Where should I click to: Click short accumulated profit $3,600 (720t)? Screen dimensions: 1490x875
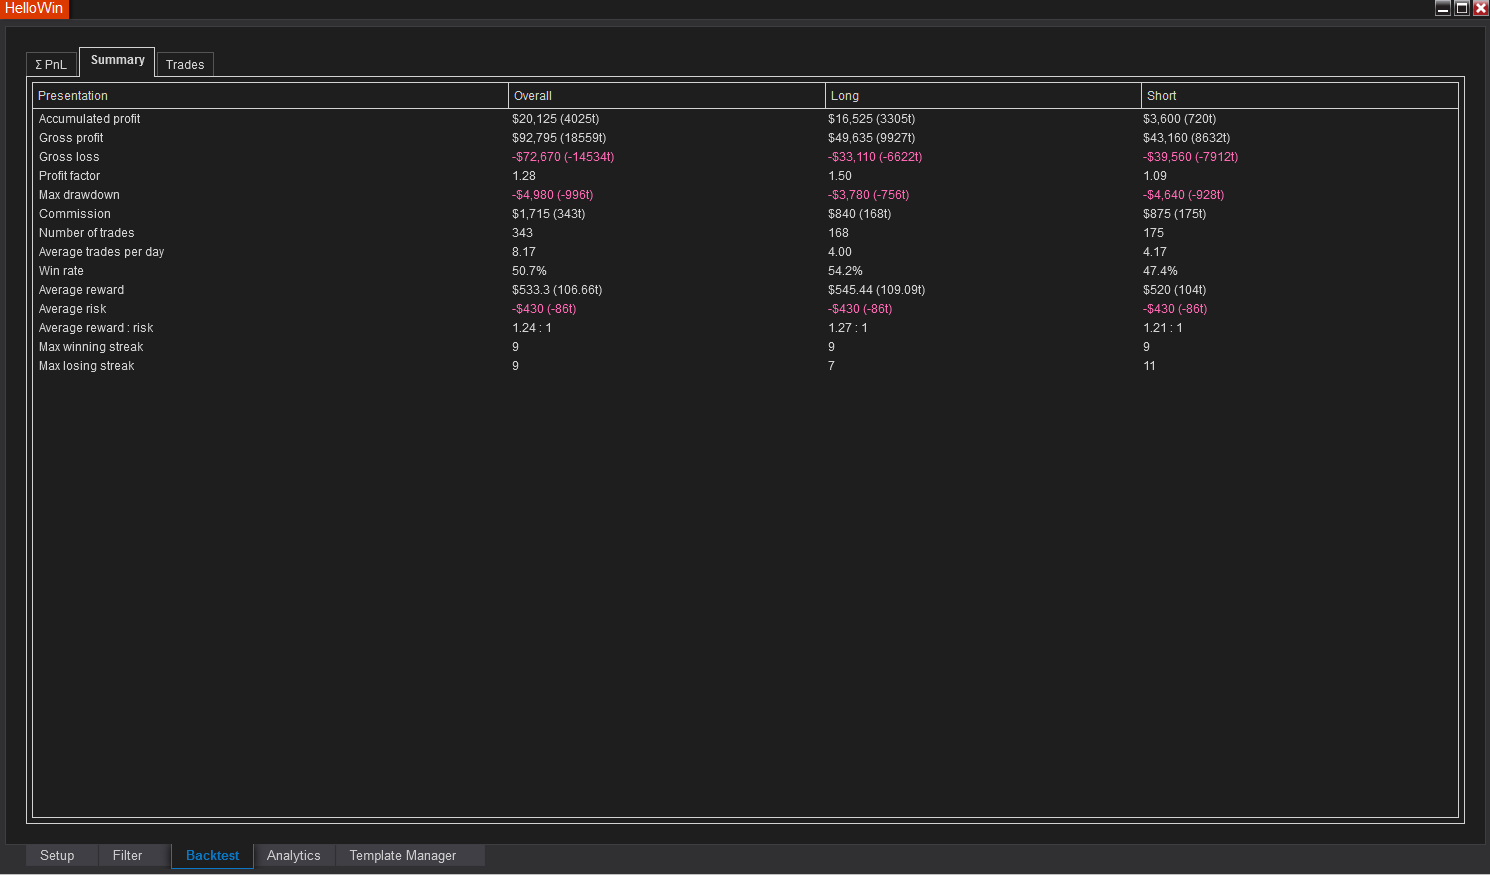[x=1180, y=119]
